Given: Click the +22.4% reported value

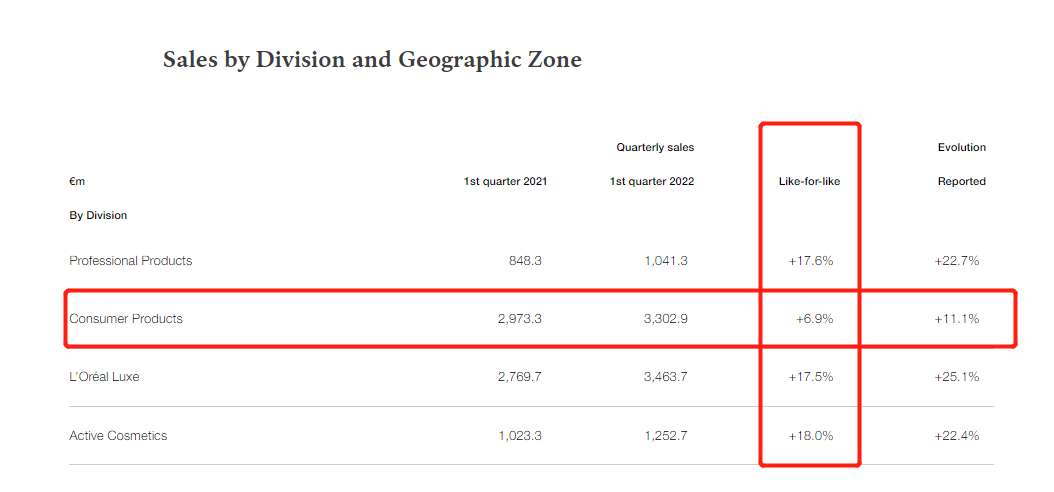Looking at the screenshot, I should click(x=957, y=436).
